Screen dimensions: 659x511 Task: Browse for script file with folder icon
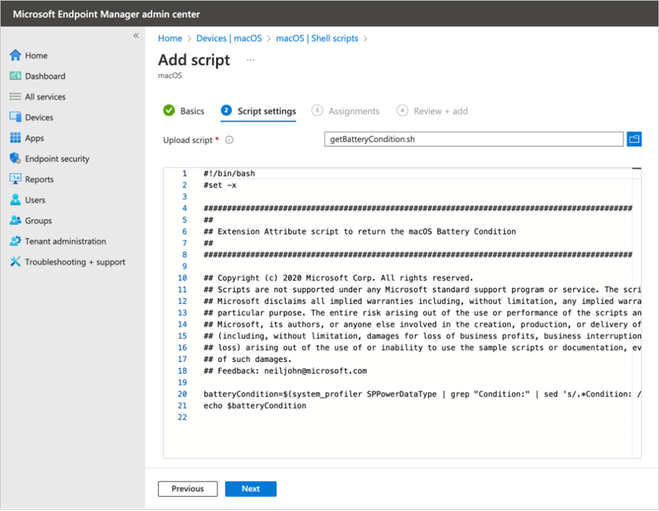[634, 139]
